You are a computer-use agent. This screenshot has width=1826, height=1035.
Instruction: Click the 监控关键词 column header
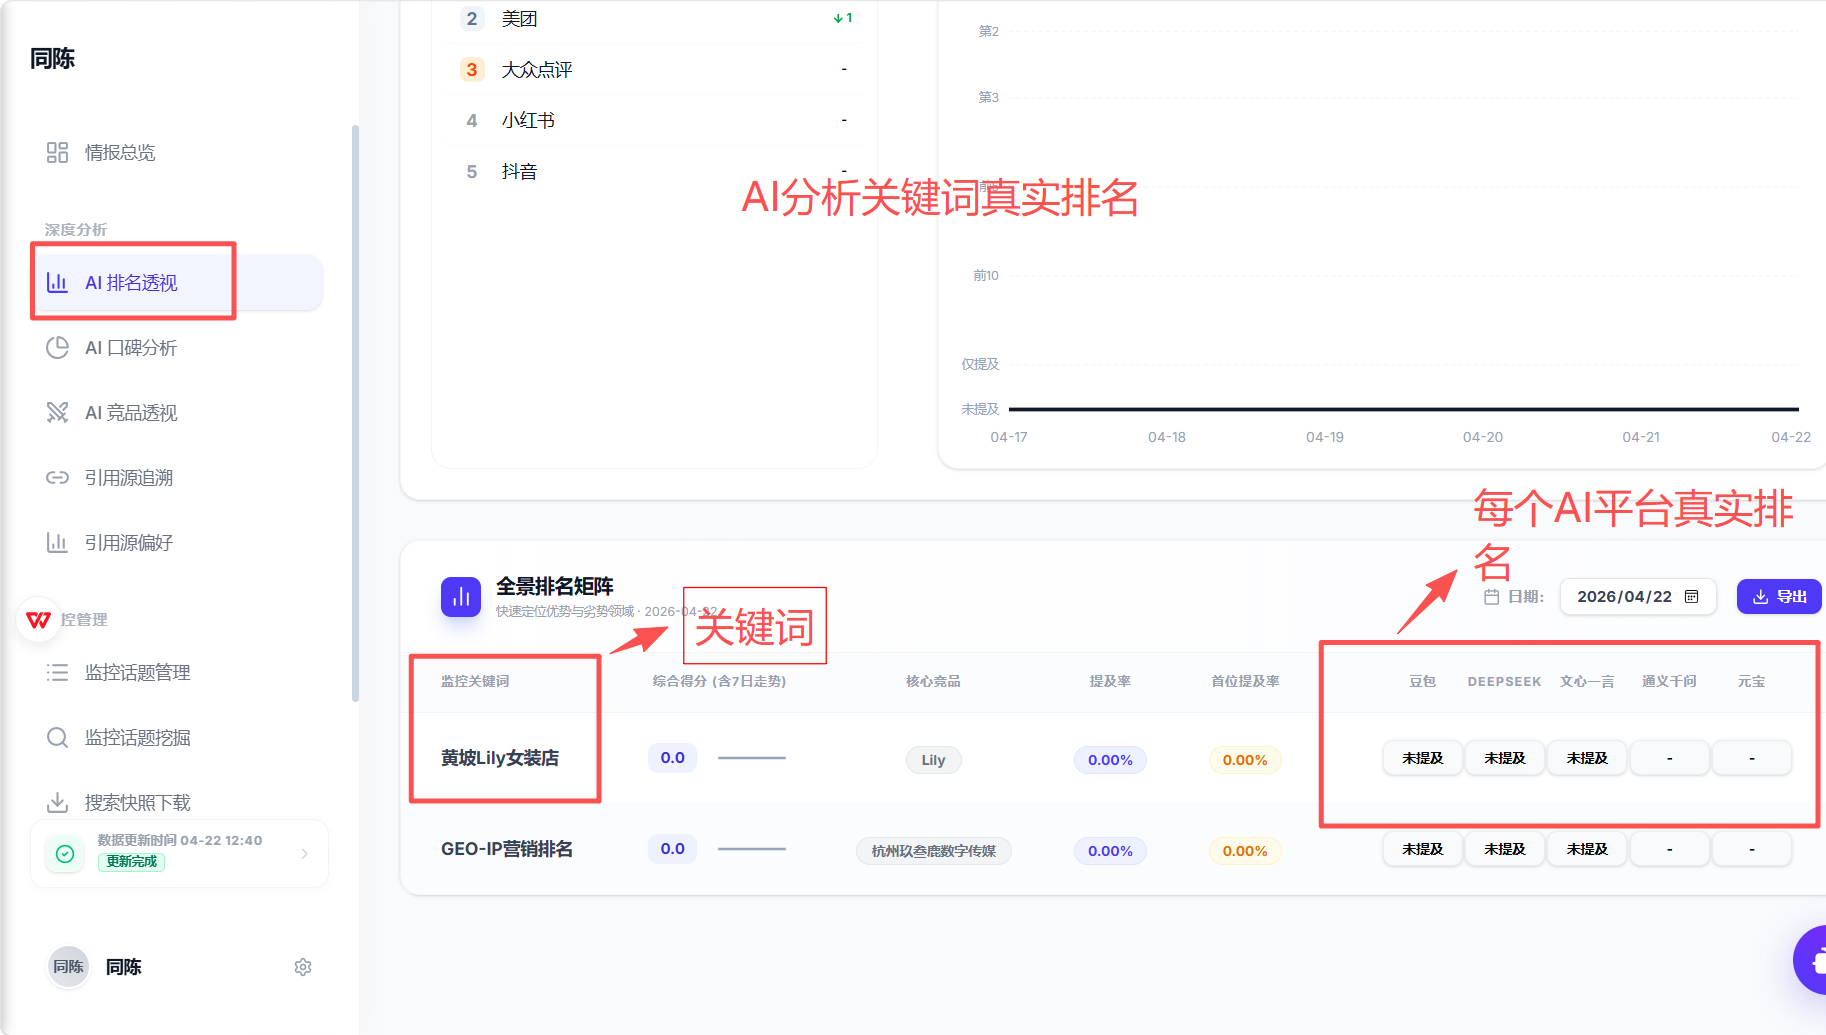click(475, 681)
